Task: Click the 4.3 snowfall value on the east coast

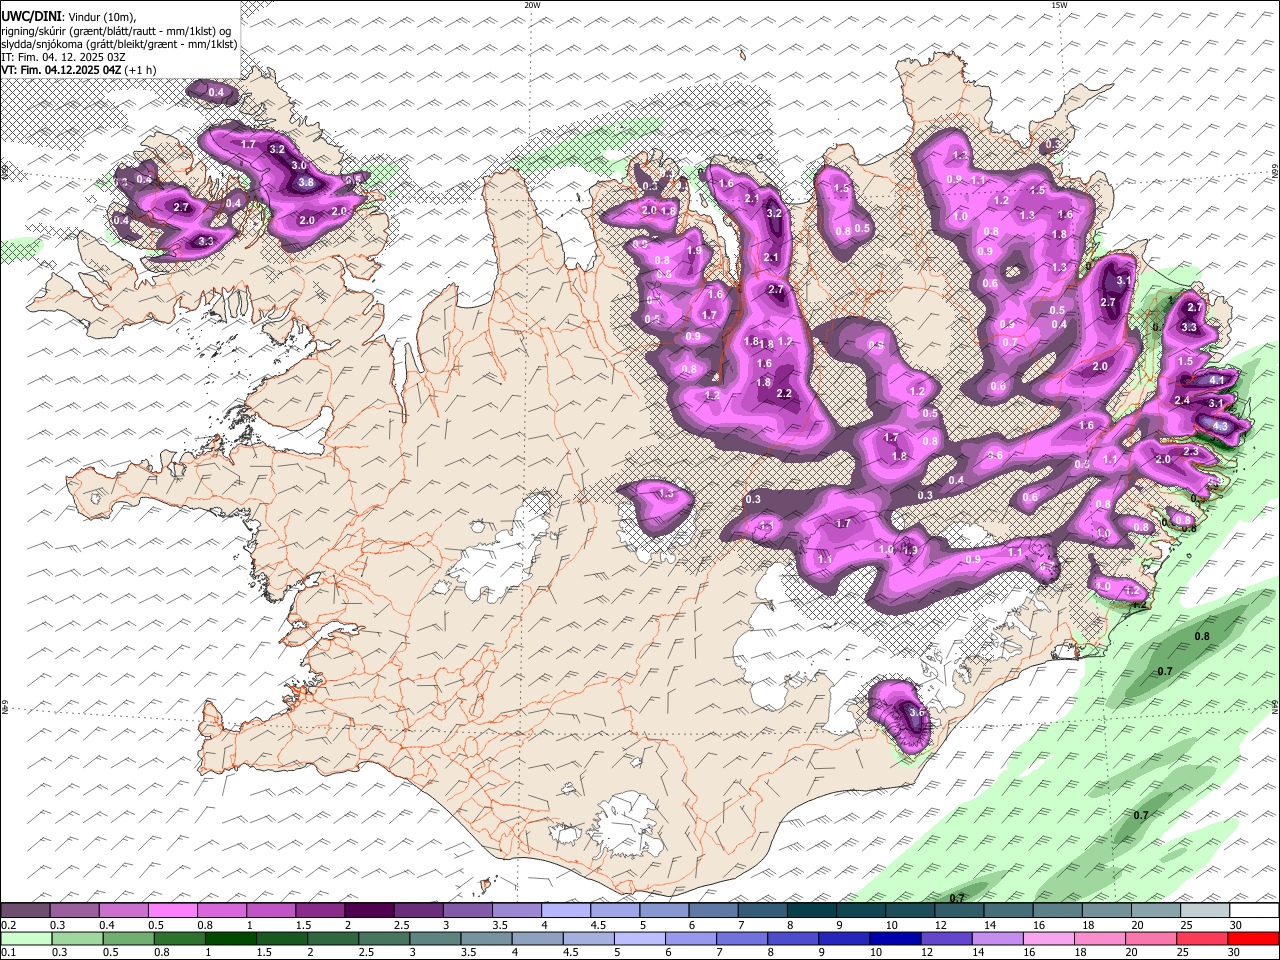Action: click(x=1220, y=426)
